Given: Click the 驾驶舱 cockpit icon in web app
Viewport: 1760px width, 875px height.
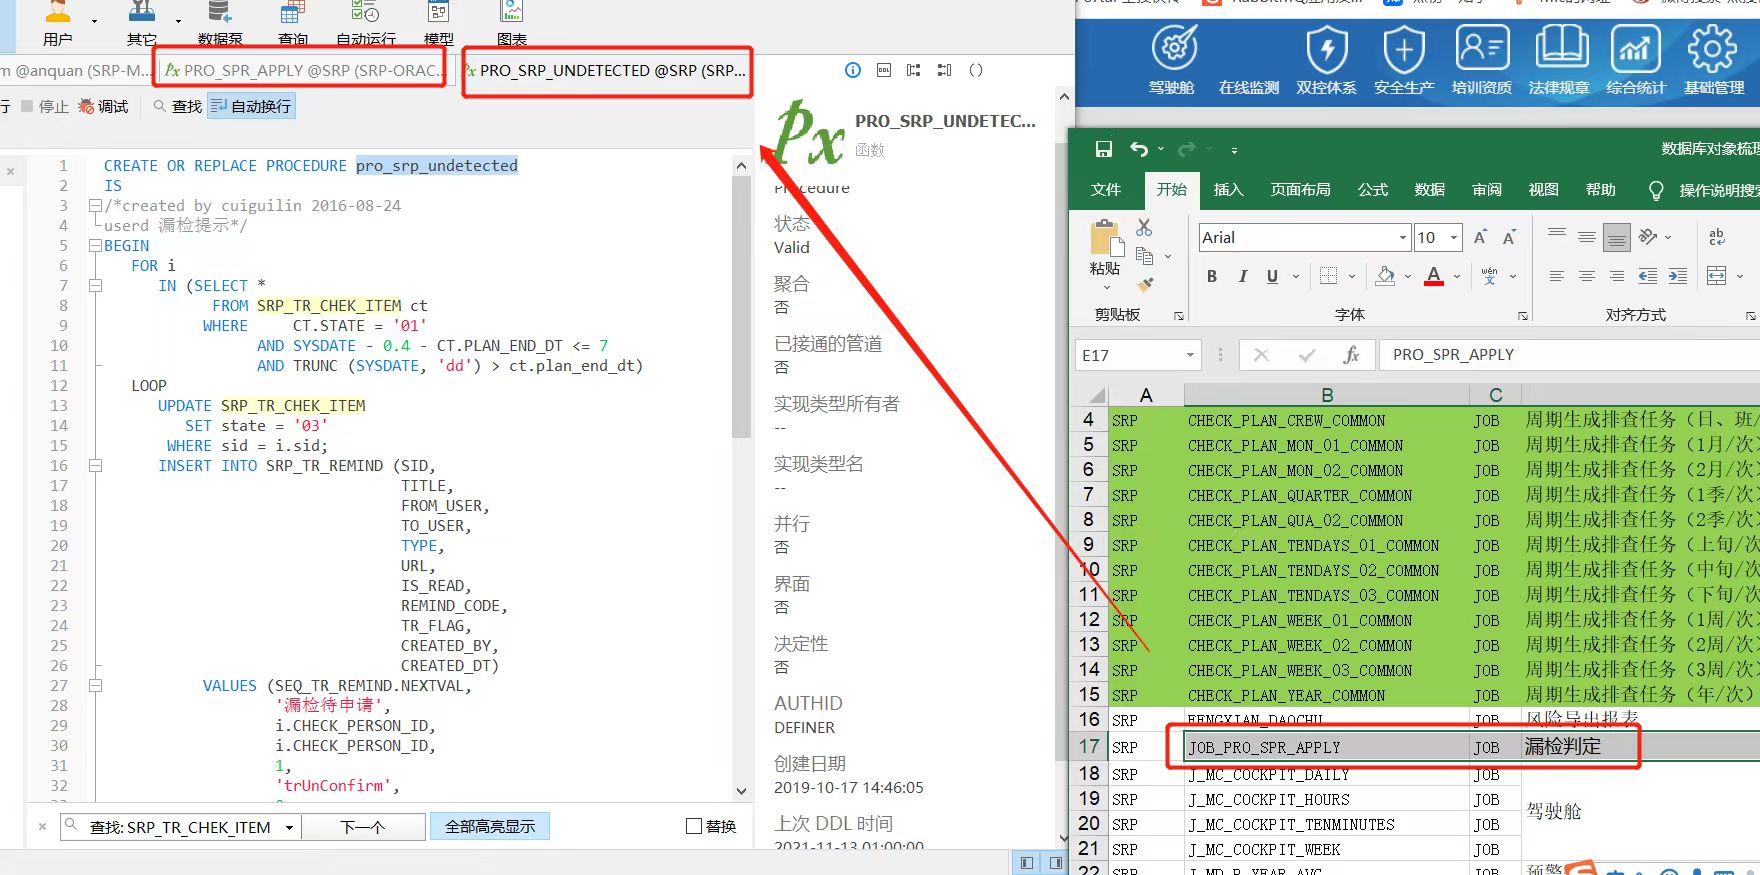Looking at the screenshot, I should [1173, 58].
